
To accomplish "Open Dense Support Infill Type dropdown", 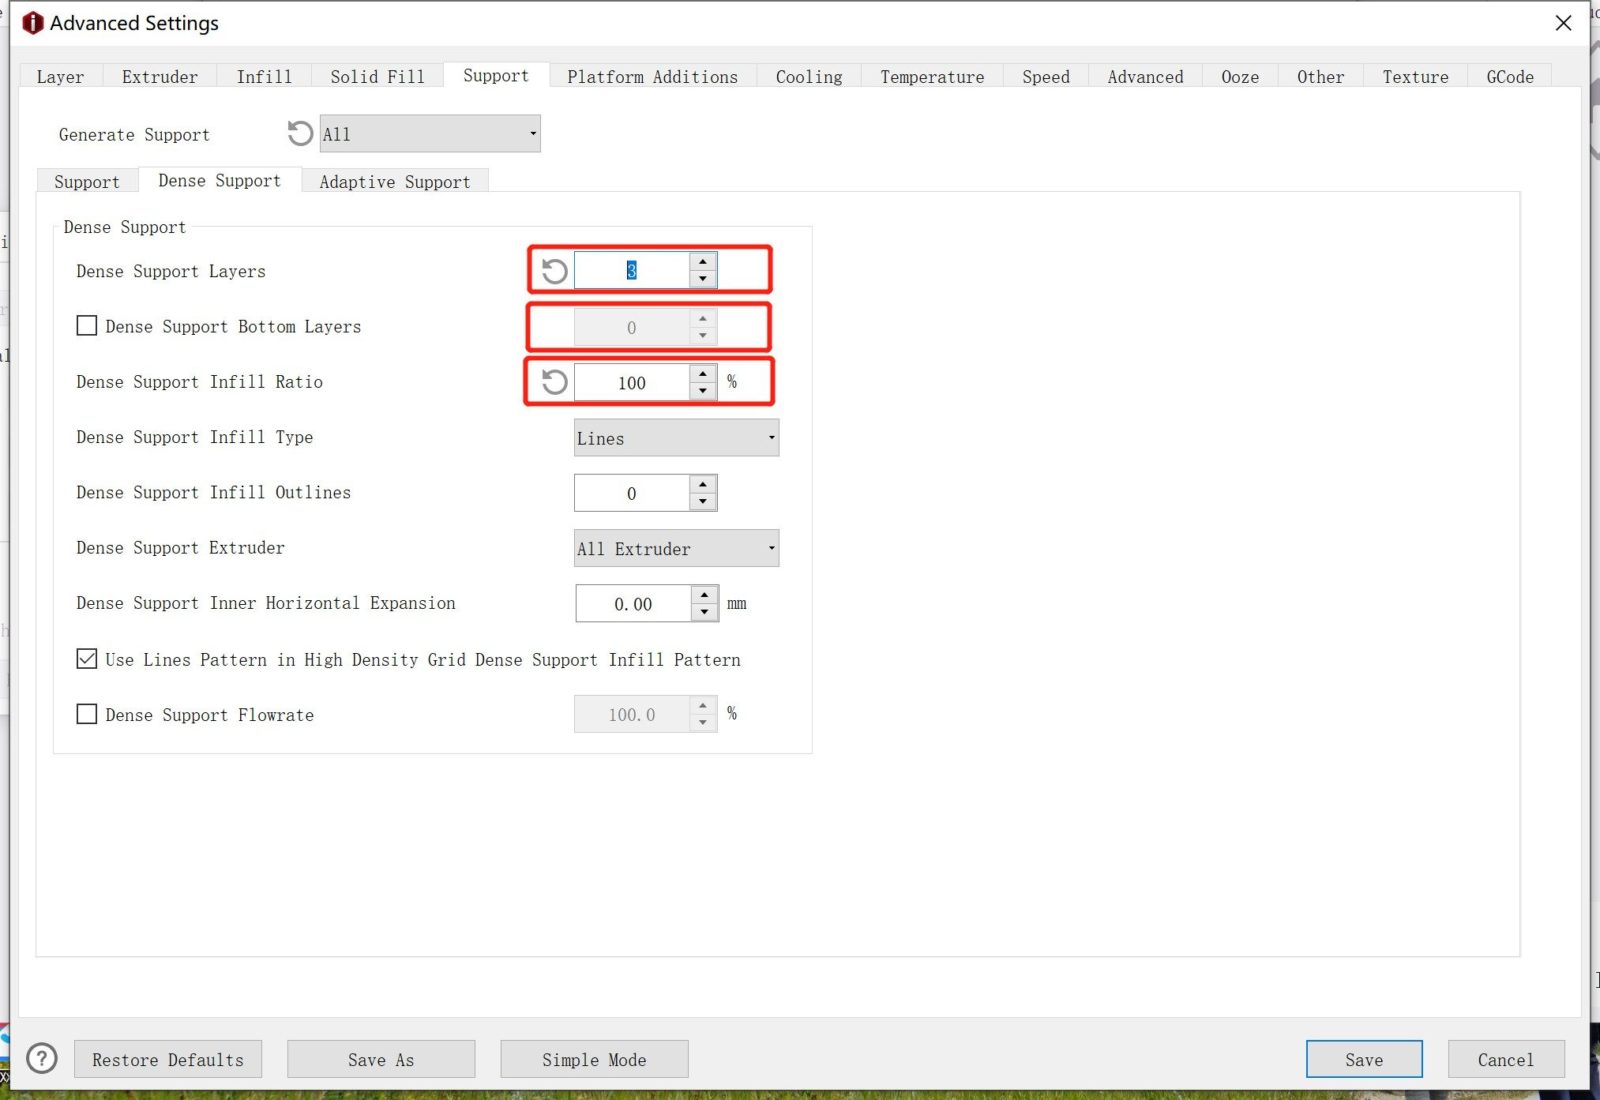I will click(676, 438).
